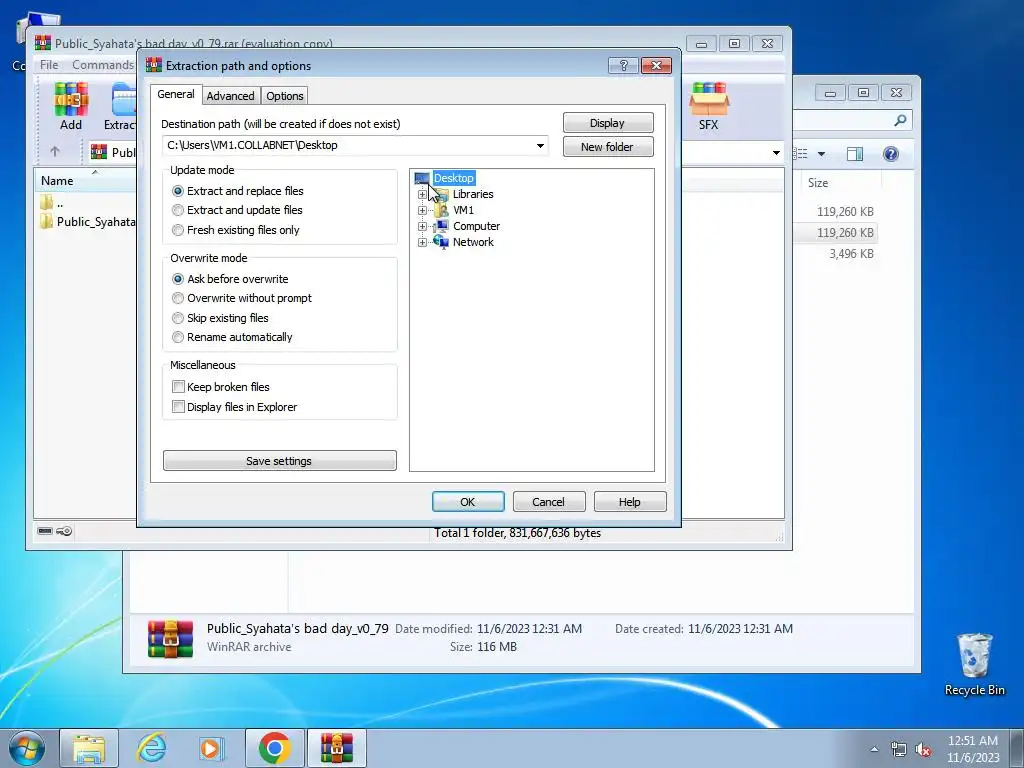Screen dimensions: 1024x768
Task: Select Desktop in the folder tree
Action: click(453, 178)
